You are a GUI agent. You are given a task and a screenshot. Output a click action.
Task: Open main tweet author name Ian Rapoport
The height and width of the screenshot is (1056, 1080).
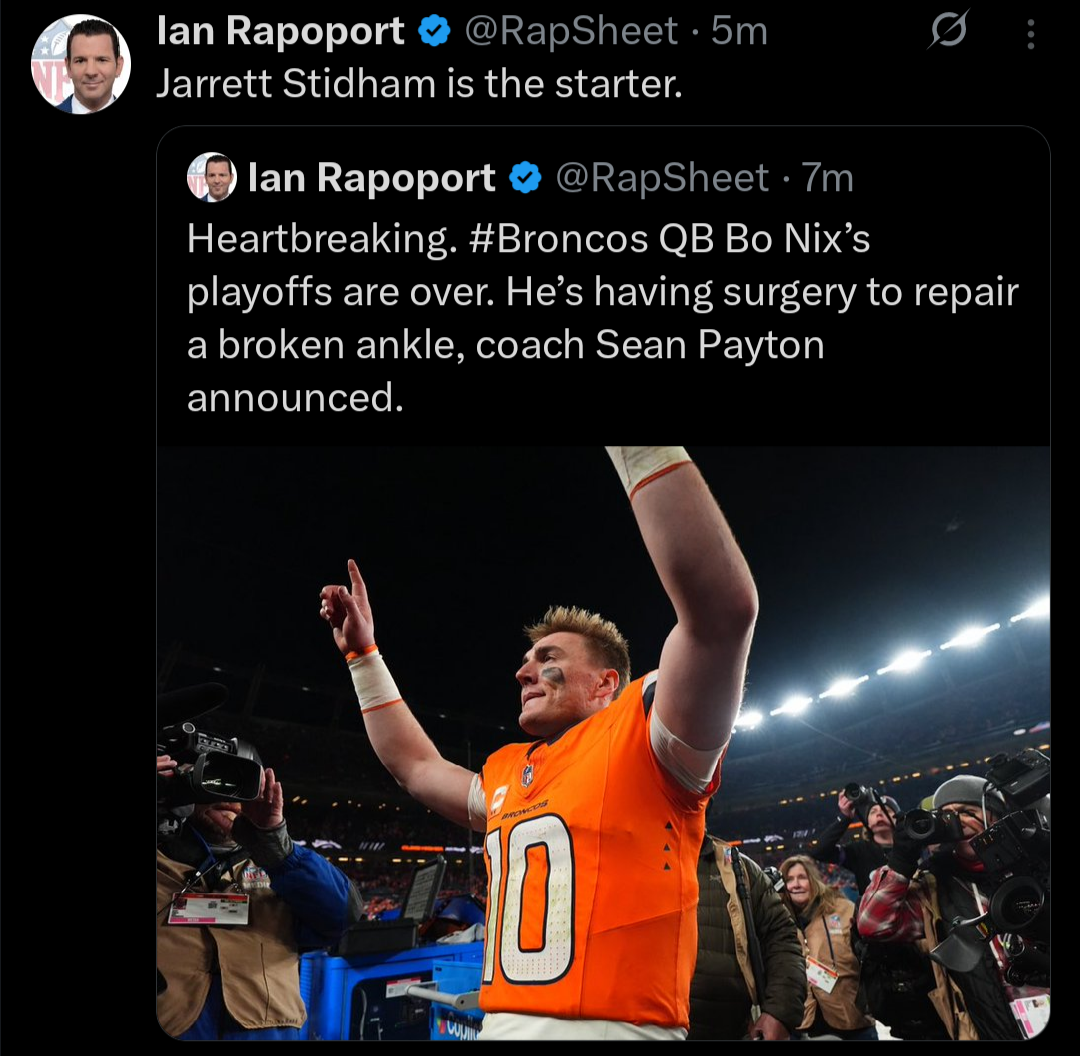[281, 33]
